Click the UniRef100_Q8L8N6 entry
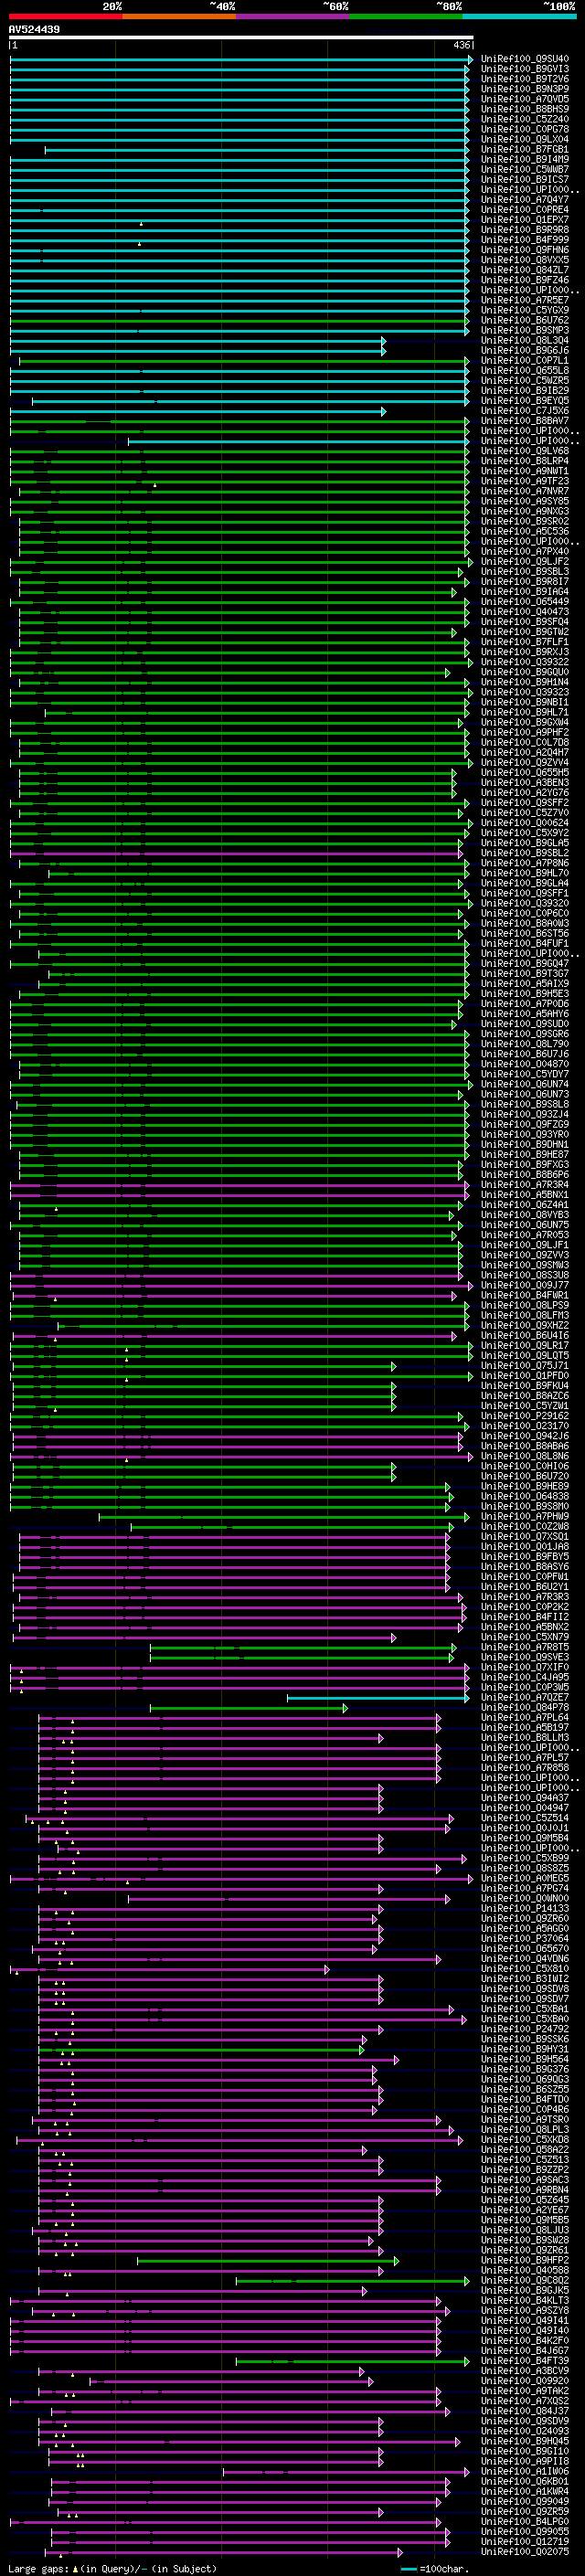Screen dimensions: 585x2576 click(525, 1456)
